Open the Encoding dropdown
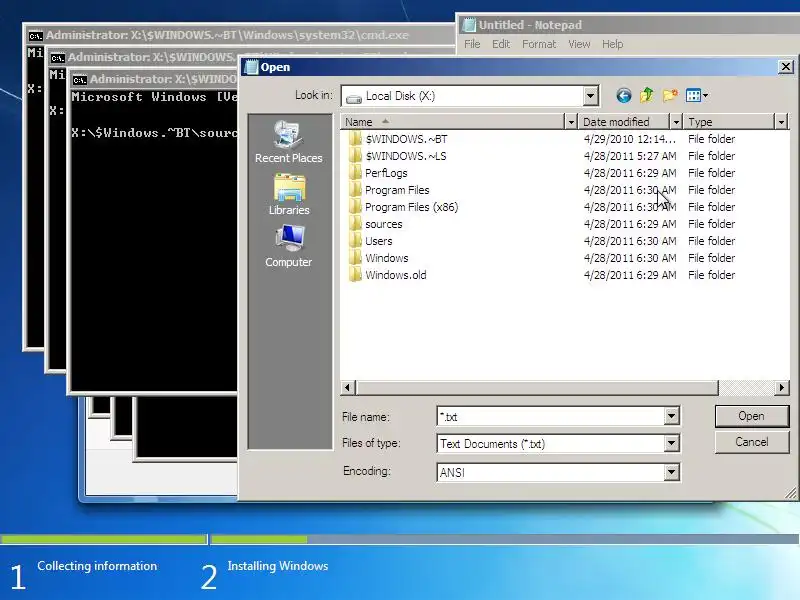The image size is (800, 600). pos(671,472)
